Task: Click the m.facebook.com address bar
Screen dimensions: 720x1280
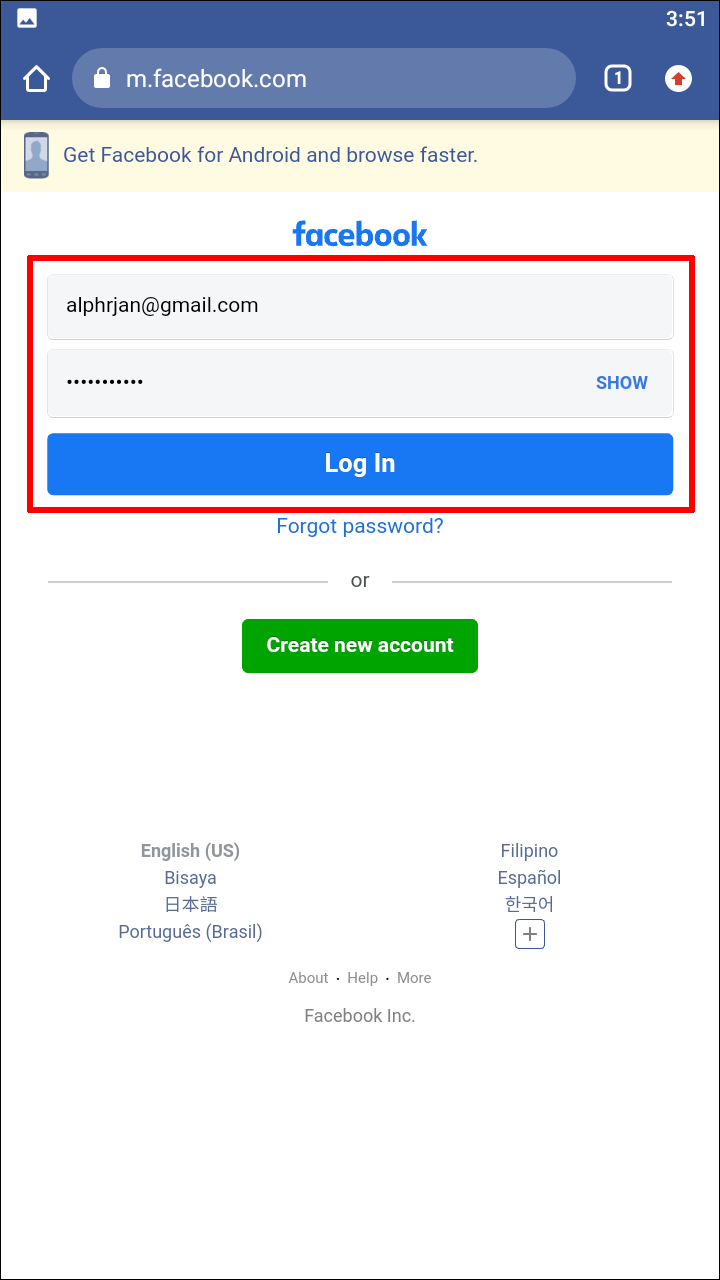Action: pos(324,79)
